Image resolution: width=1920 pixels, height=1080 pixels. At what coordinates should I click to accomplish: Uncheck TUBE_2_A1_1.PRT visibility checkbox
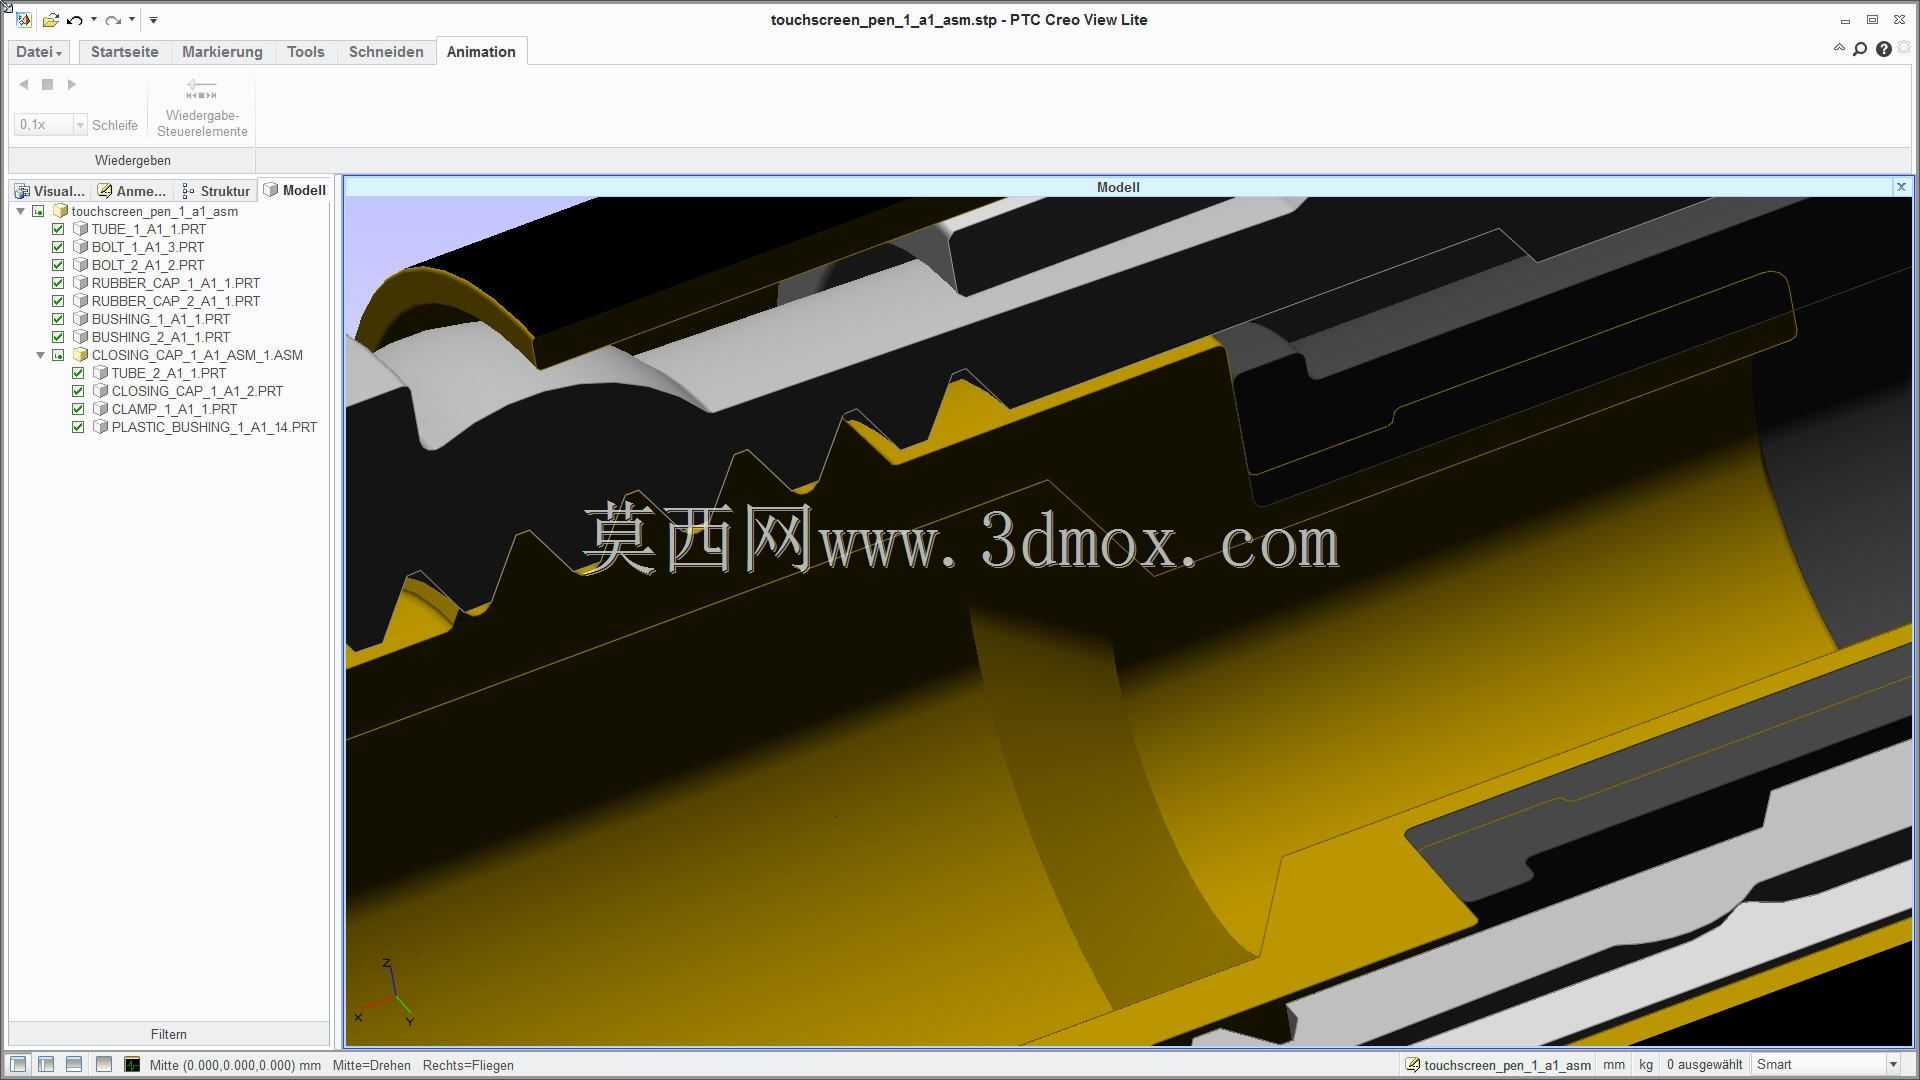coord(78,373)
